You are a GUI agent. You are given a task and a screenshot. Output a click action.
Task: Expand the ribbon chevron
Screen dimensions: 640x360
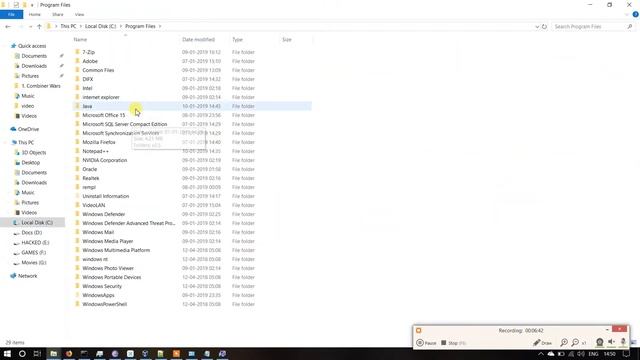[627, 15]
